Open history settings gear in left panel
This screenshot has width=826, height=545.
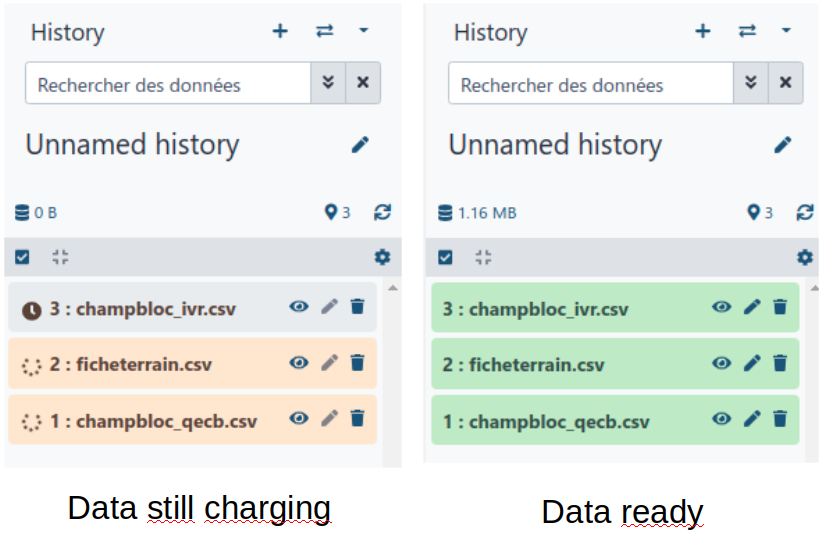[x=382, y=257]
